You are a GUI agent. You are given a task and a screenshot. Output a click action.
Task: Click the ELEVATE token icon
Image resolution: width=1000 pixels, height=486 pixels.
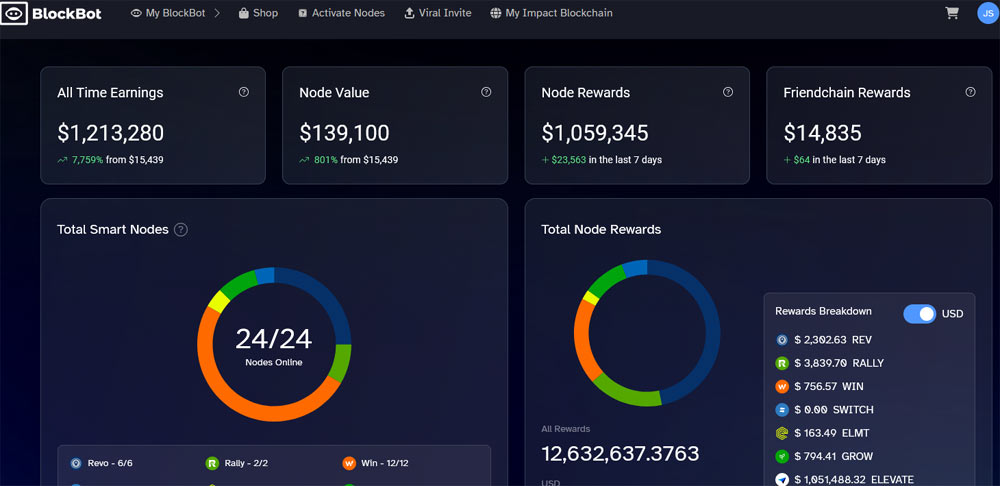tap(782, 480)
